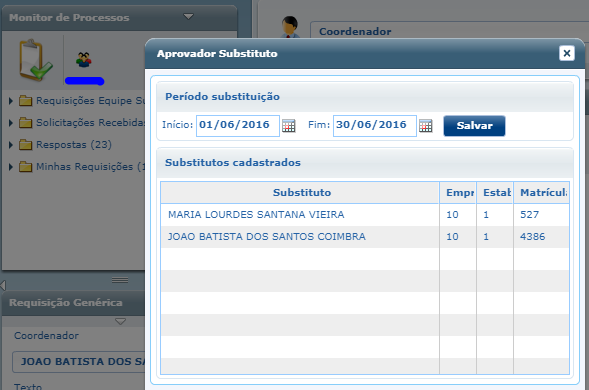Collapse the Monitor de Processos panel arrow

point(188,17)
